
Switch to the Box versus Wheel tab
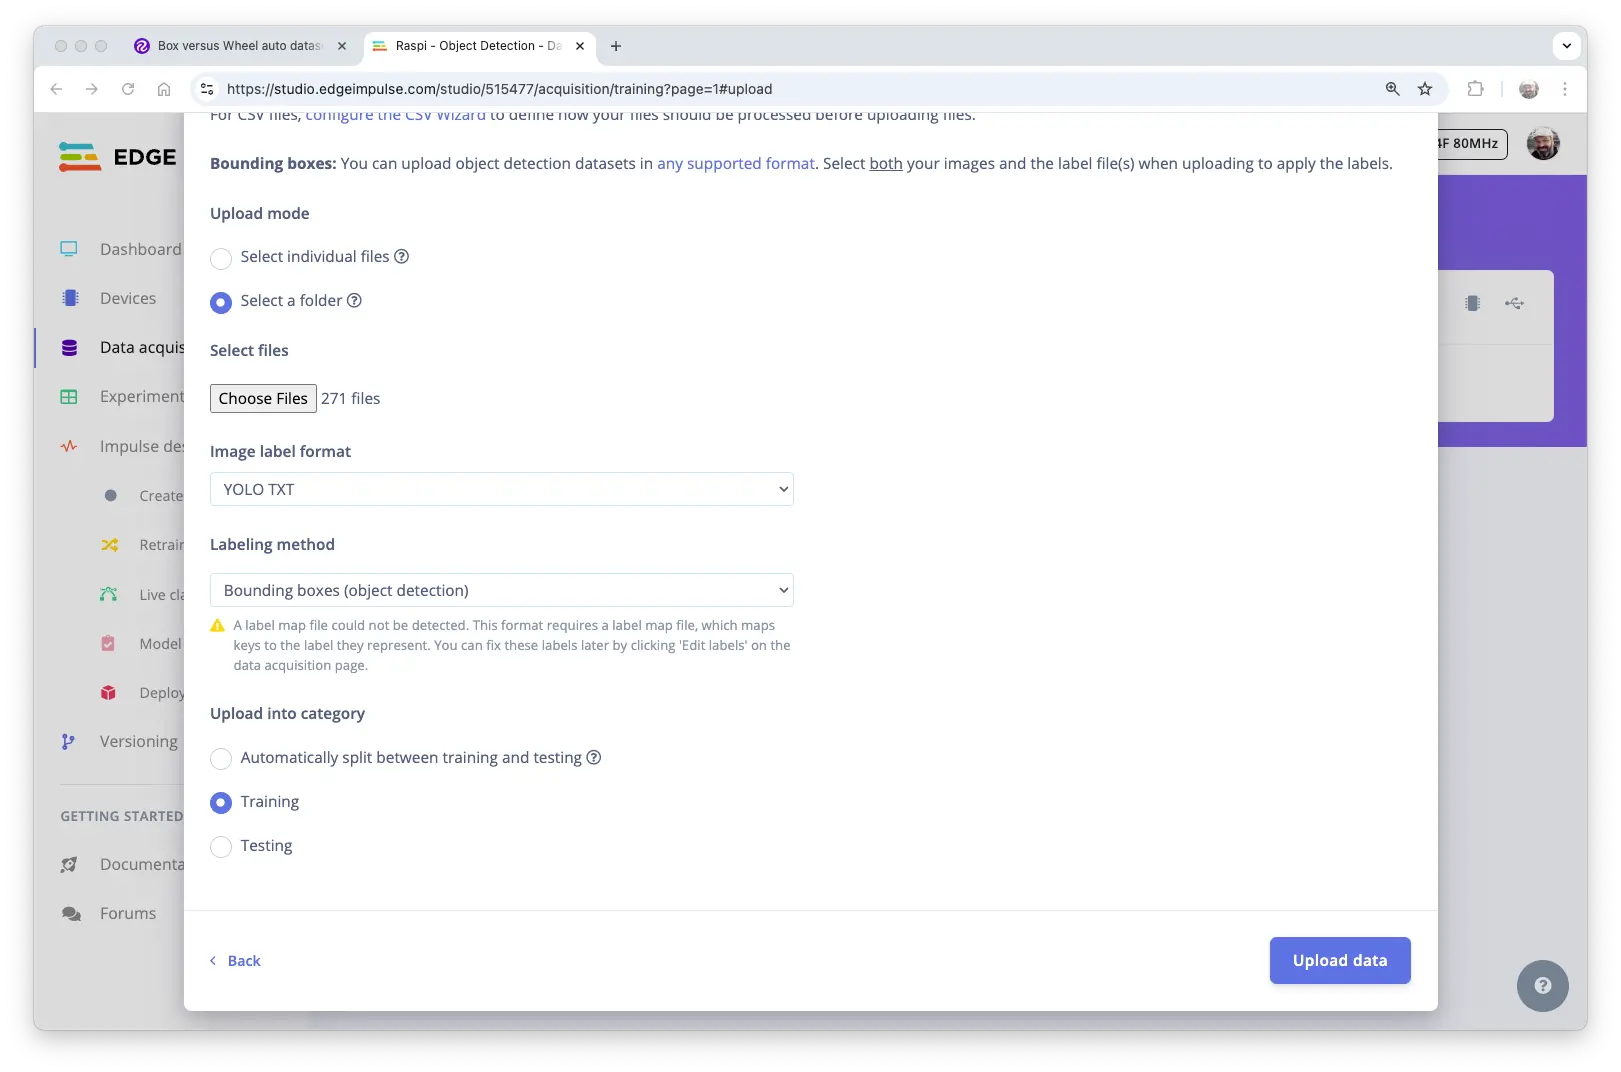point(239,46)
